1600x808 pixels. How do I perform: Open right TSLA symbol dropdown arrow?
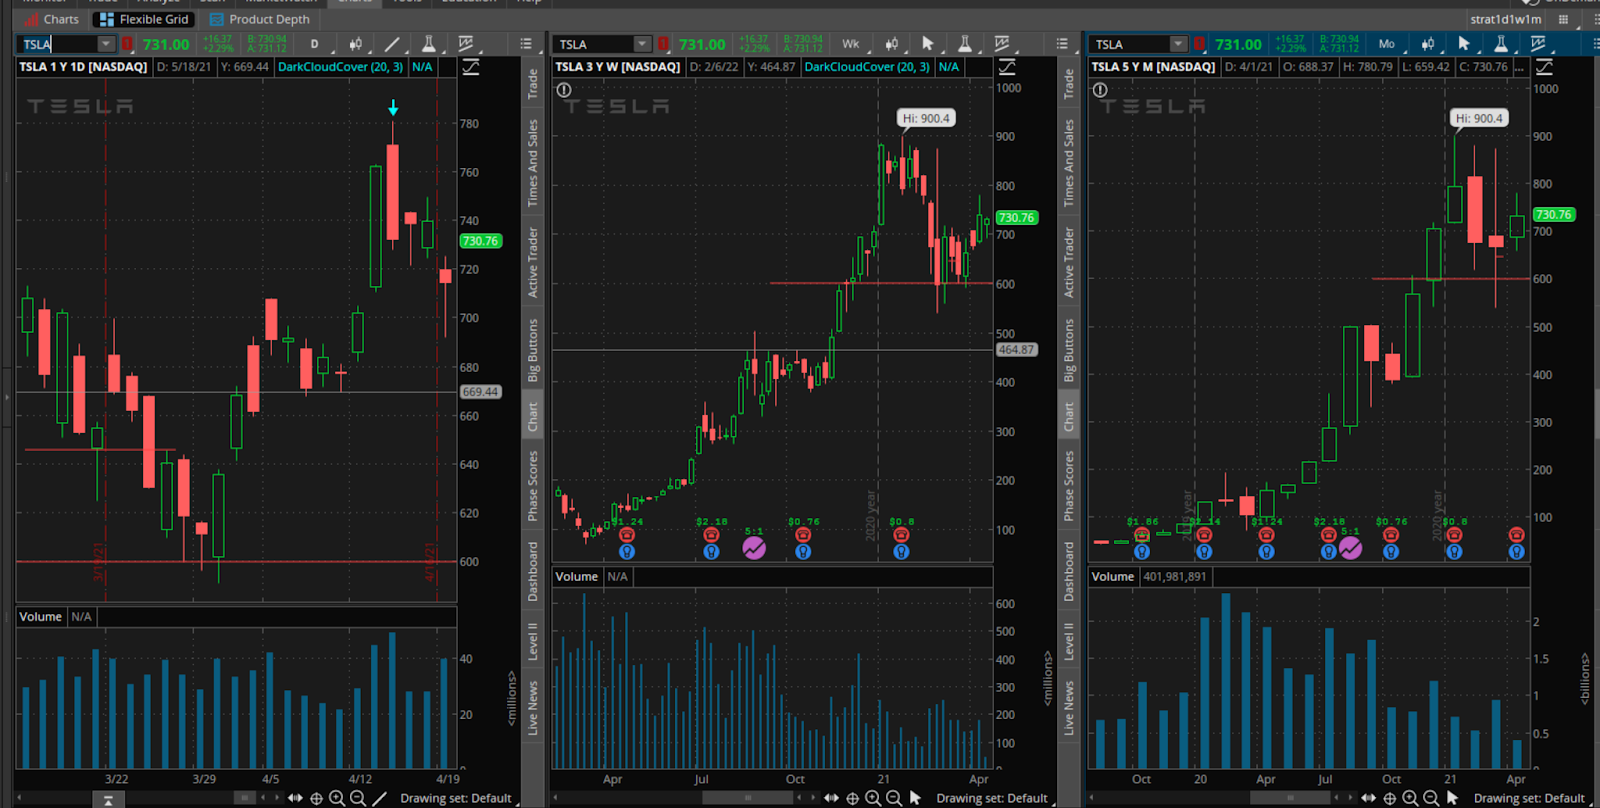pyautogui.click(x=1178, y=44)
